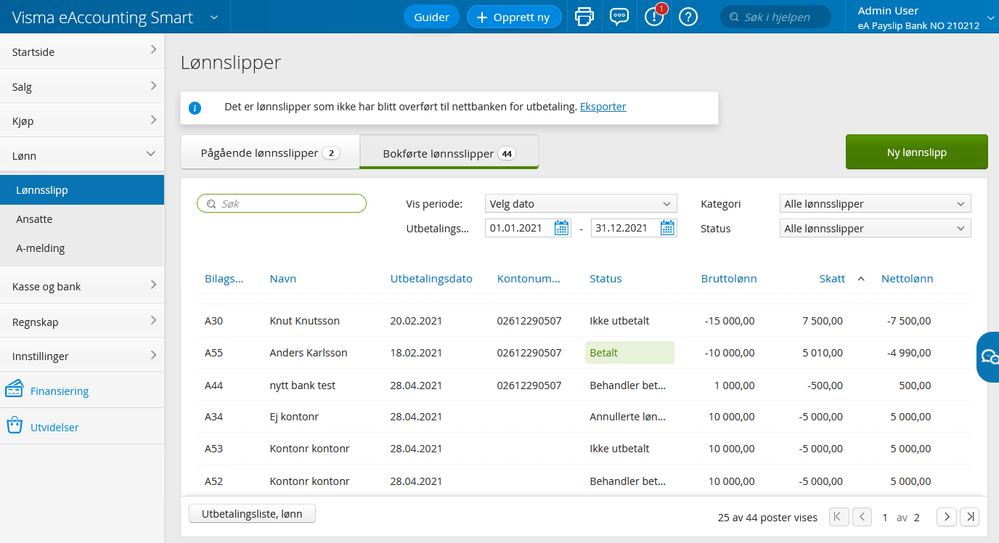Expand the Innstillinger menu

82,356
